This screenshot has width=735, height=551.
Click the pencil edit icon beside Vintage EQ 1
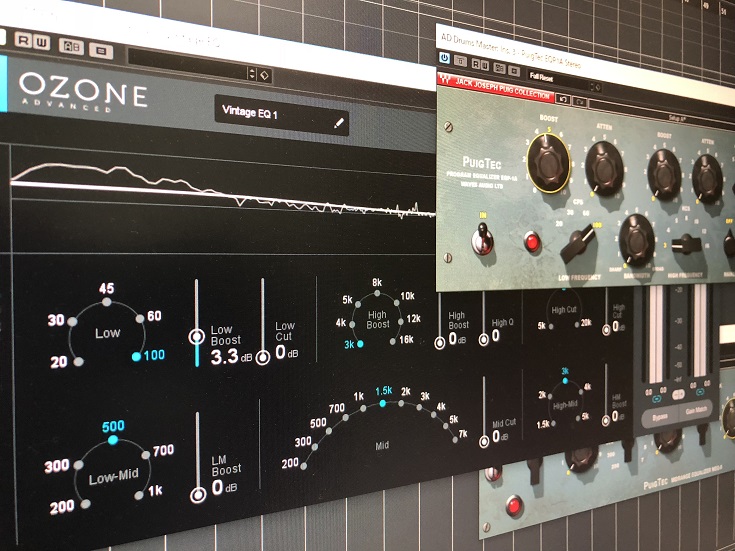pyautogui.click(x=338, y=123)
